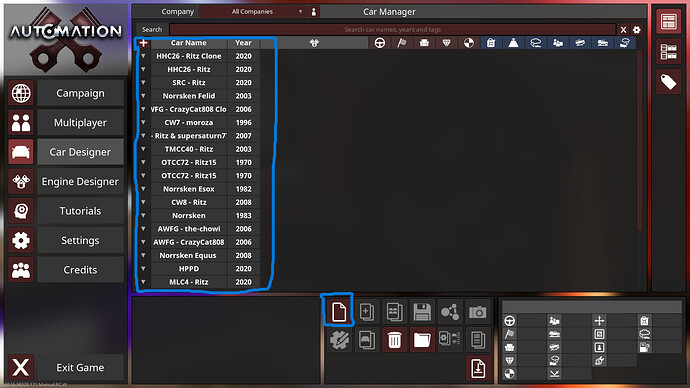Sort by checkered flag column header icon
This screenshot has height=388, width=690.
[402, 43]
